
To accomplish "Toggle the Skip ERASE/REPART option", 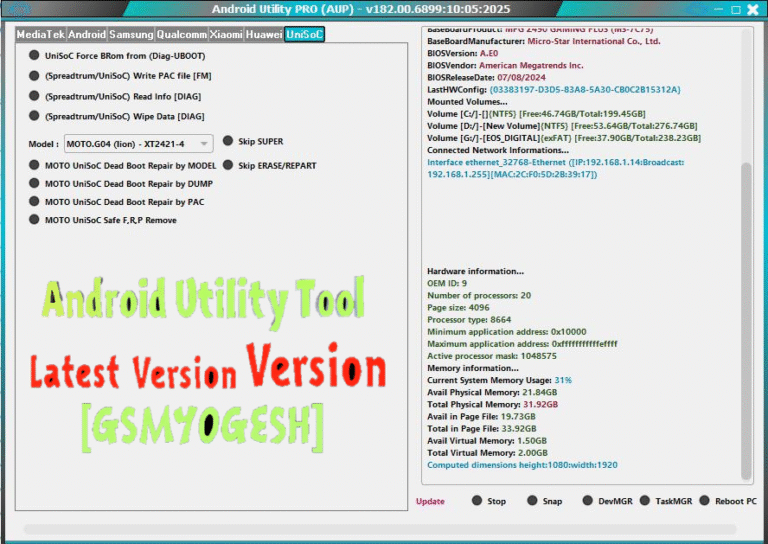I will point(228,165).
